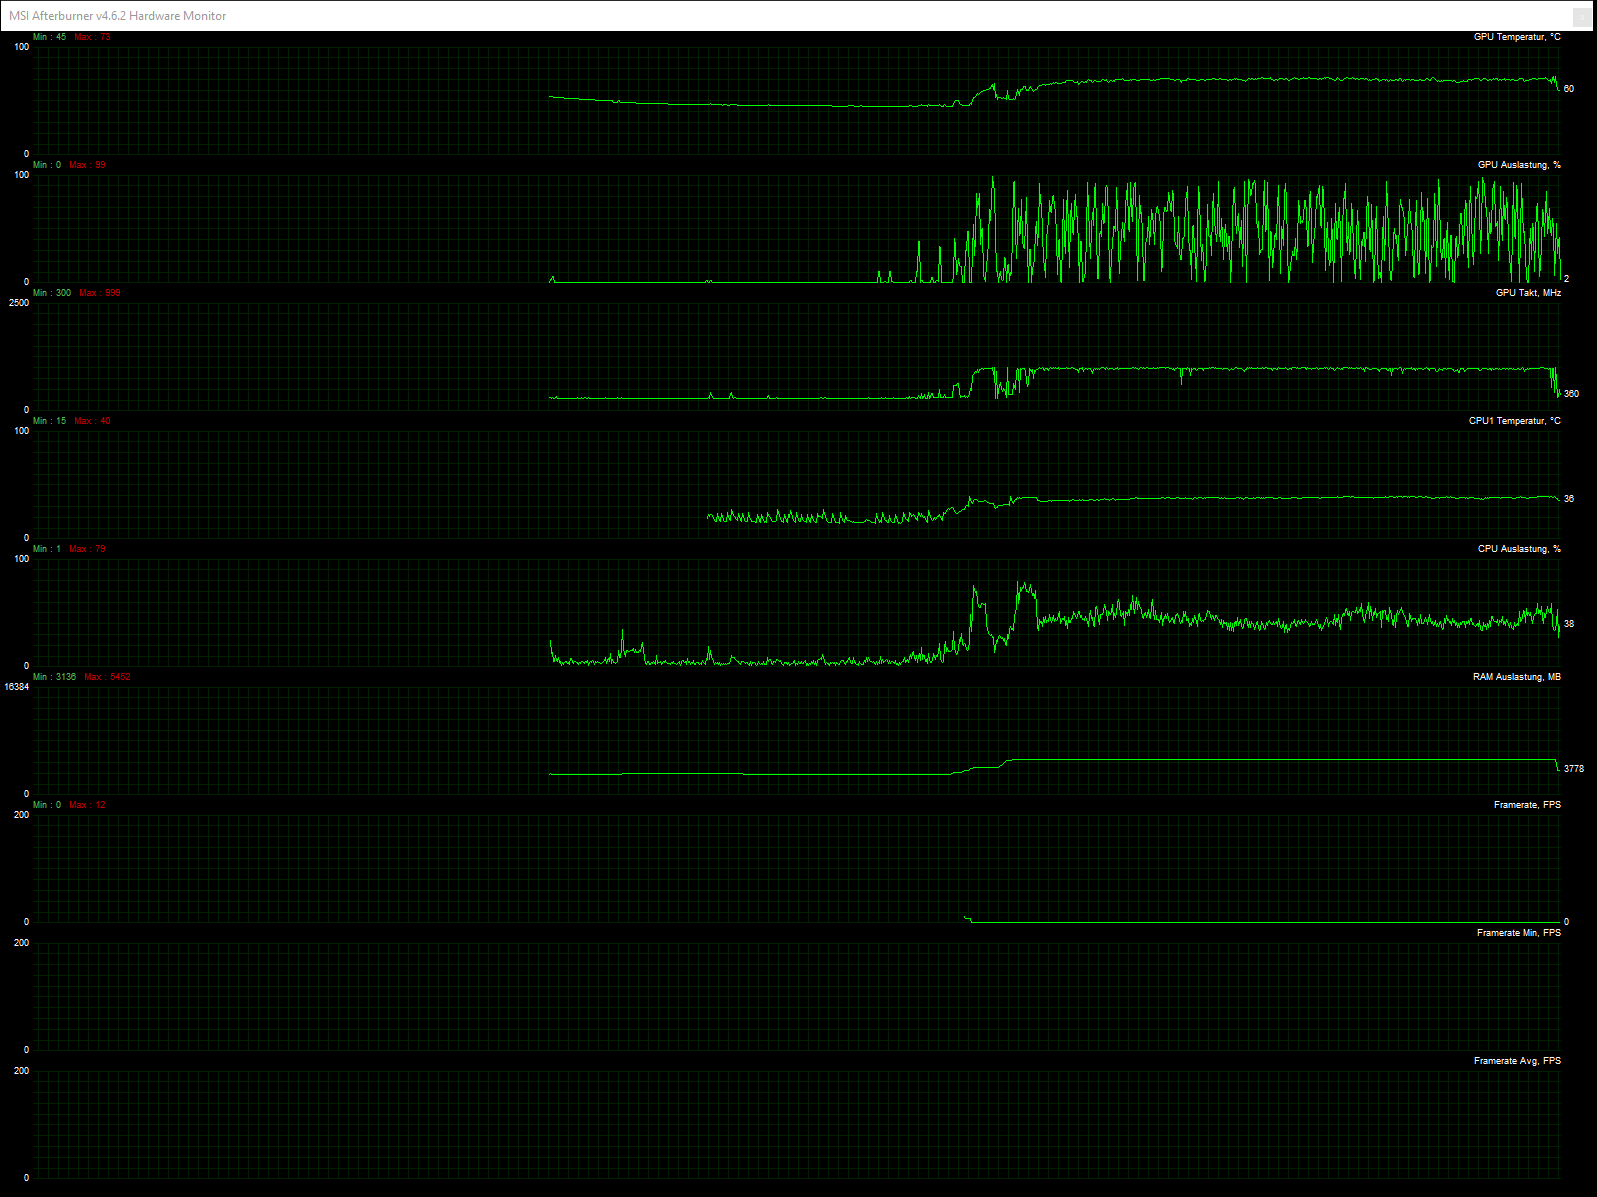This screenshot has height=1197, width=1597.
Task: Click the Framerate 'Max : 12' value
Action: point(87,805)
